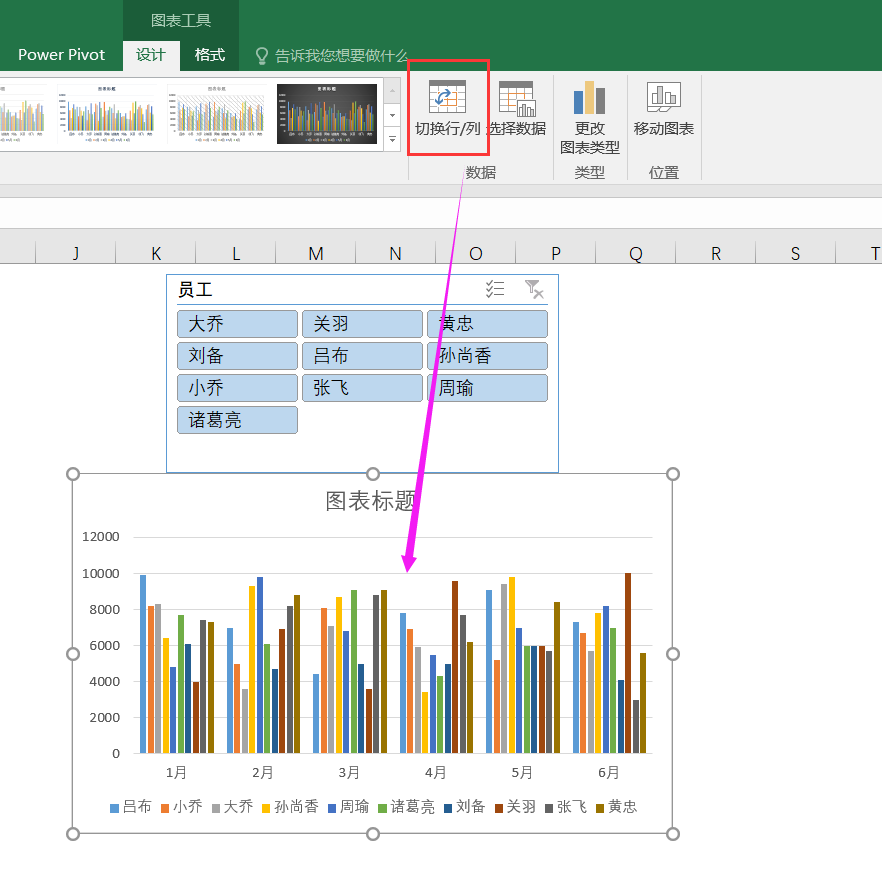Switch to the 格式 ribbon tab
The height and width of the screenshot is (878, 882).
(x=209, y=55)
